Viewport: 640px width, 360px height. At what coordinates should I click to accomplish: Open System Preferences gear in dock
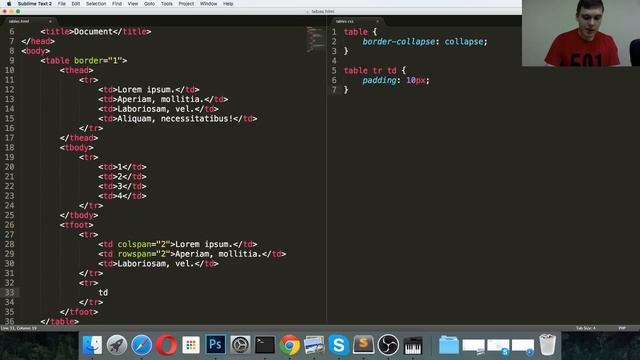click(x=240, y=345)
